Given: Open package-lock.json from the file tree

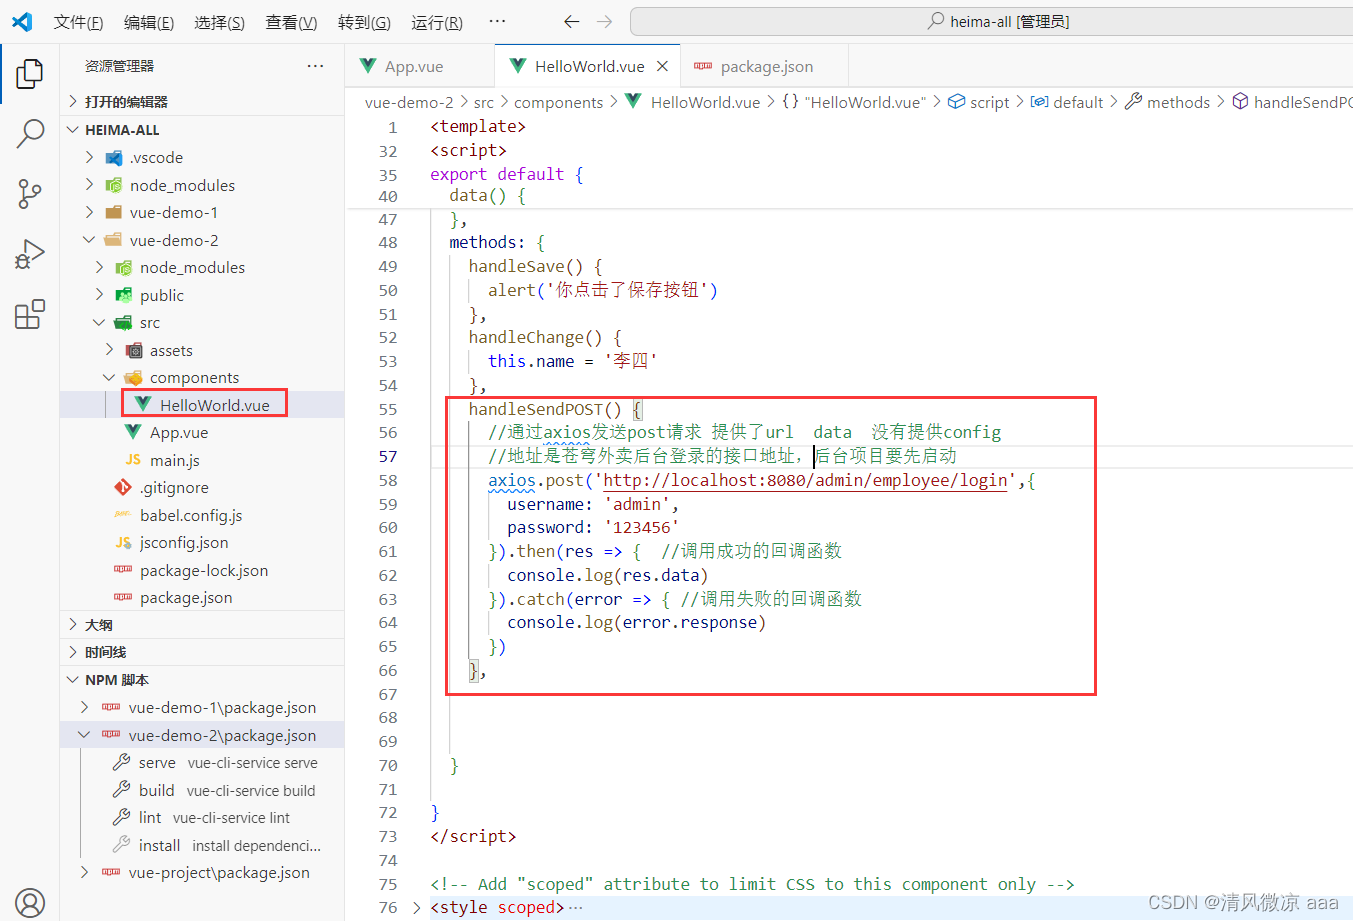Looking at the screenshot, I should pos(203,570).
